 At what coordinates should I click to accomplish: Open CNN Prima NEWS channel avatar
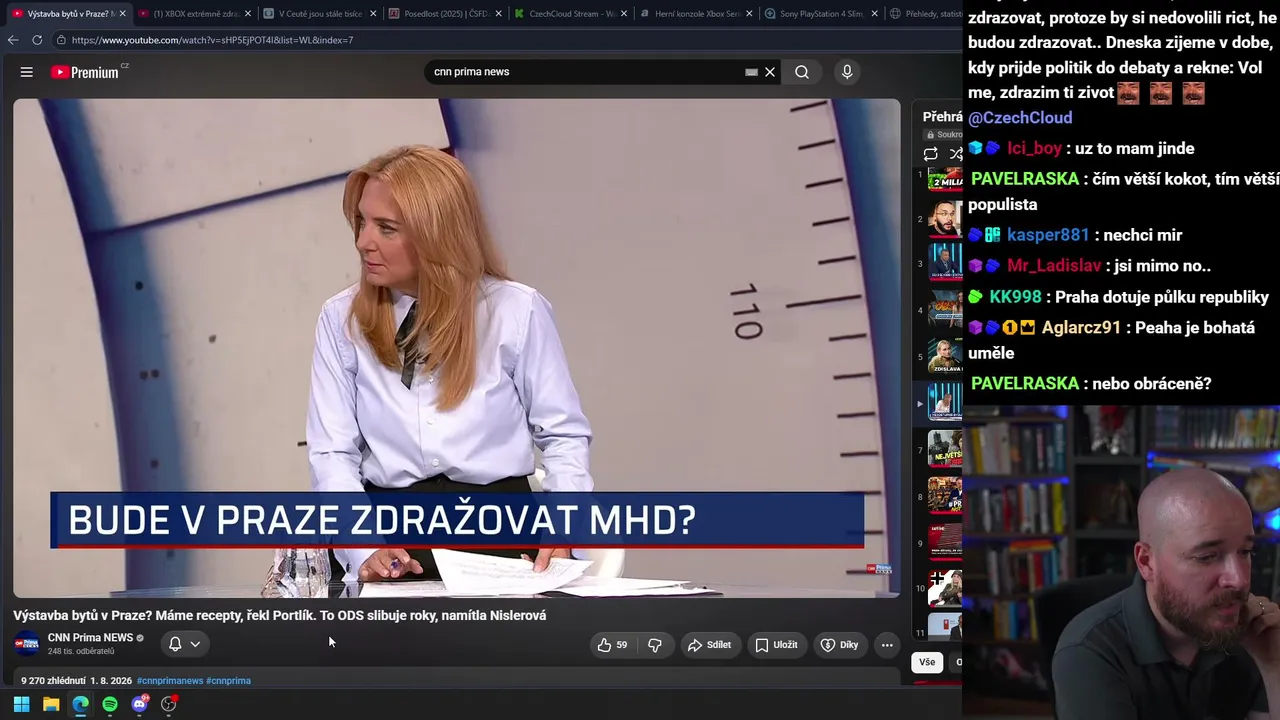[x=27, y=644]
